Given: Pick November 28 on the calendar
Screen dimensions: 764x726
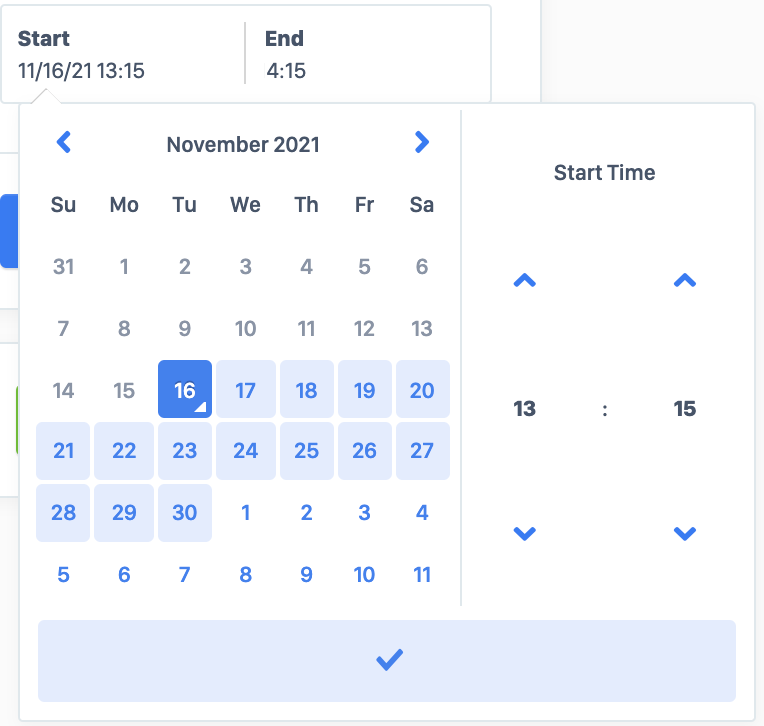Looking at the screenshot, I should point(64,513).
